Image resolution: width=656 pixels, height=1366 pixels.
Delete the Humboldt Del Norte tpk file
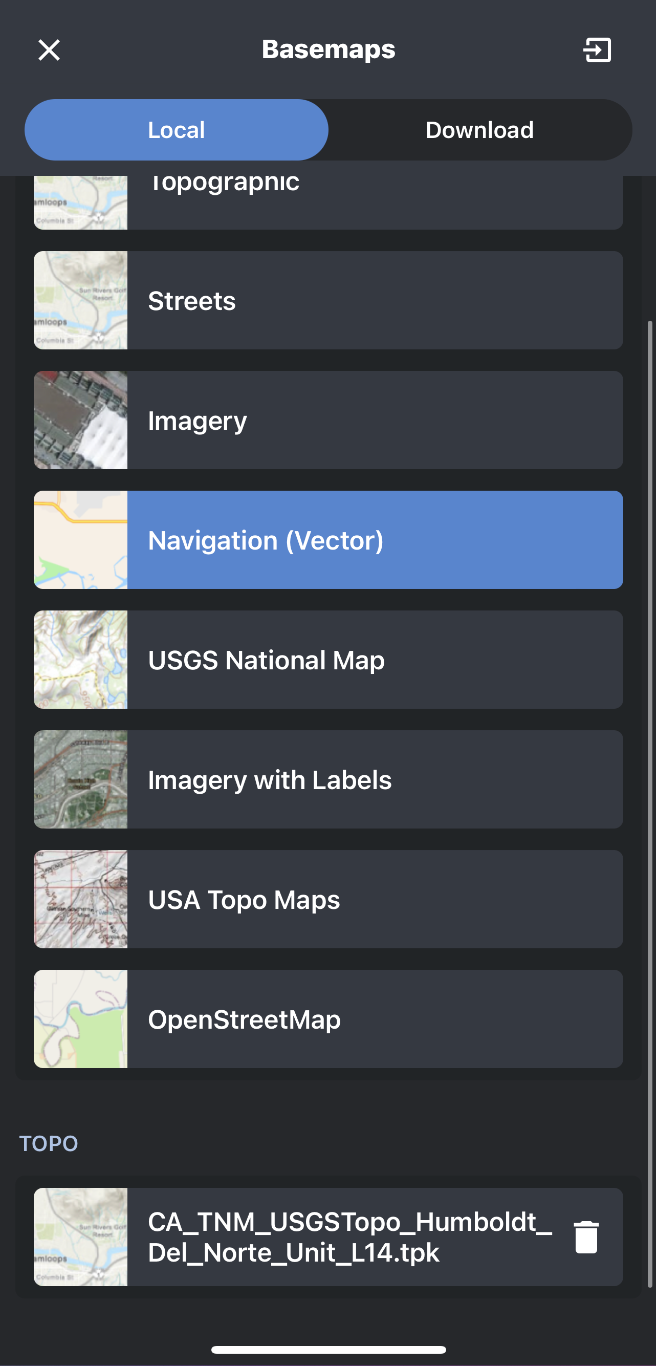586,1237
